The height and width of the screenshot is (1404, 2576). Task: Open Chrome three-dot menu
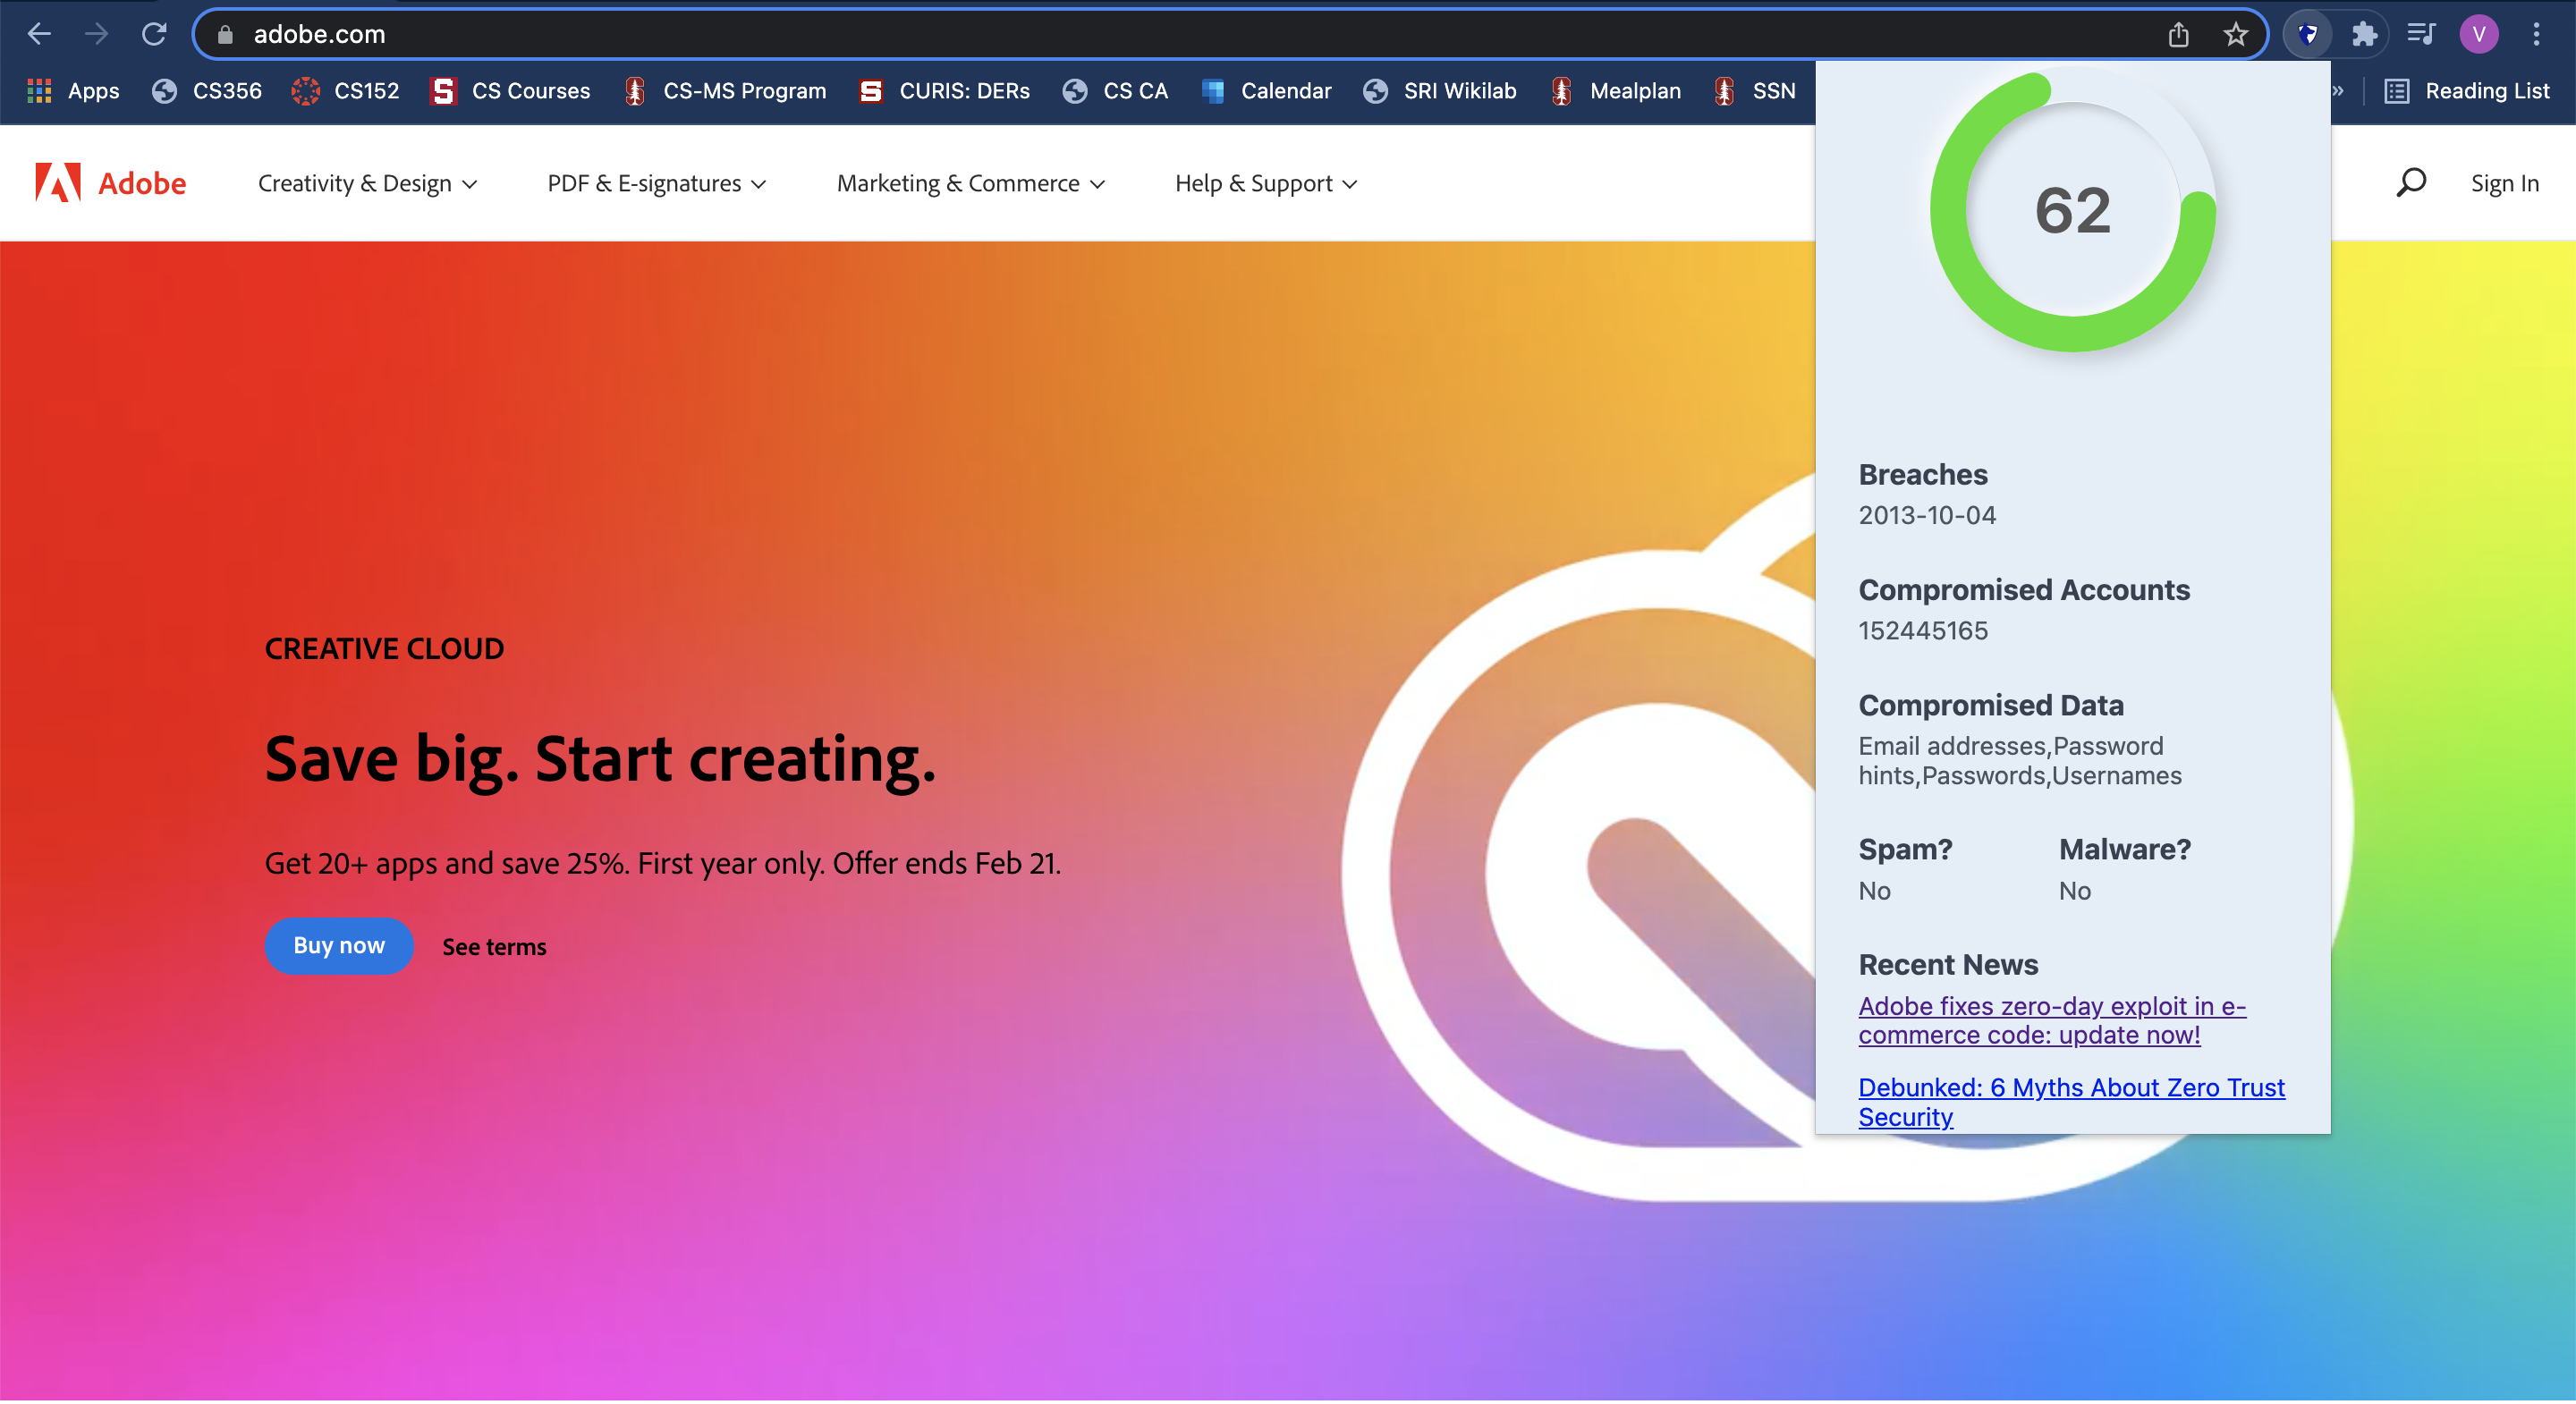[2536, 35]
